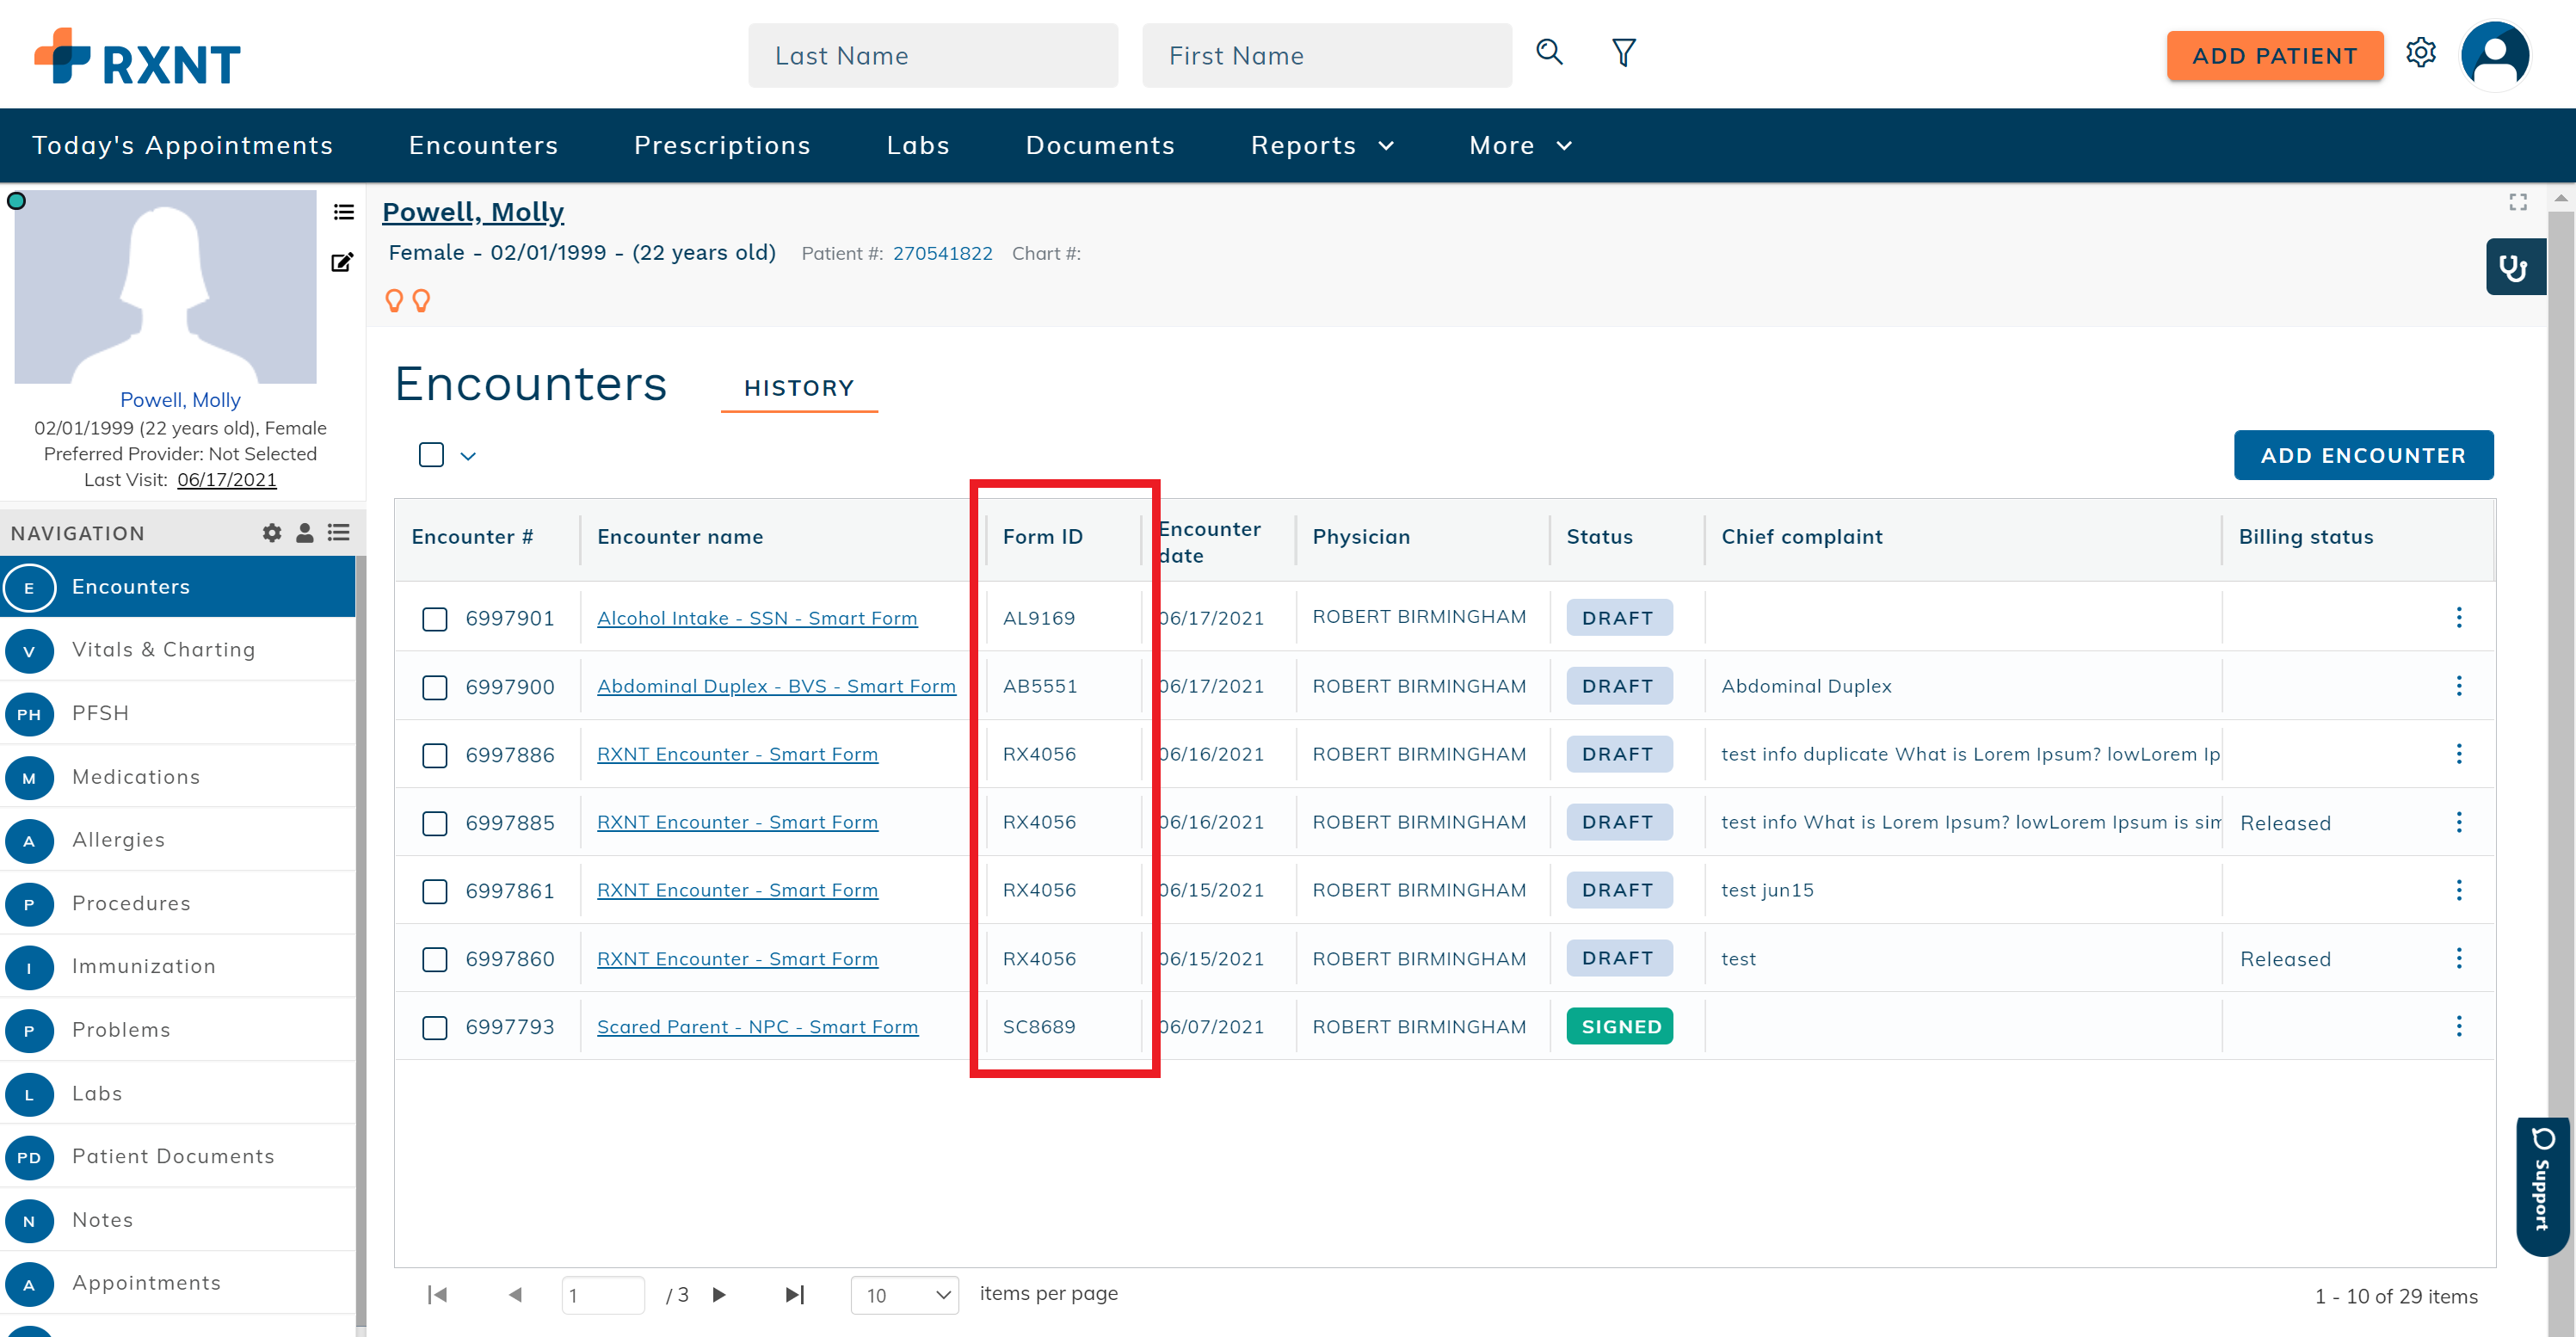The width and height of the screenshot is (2576, 1337).
Task: Click the edit pencil icon near patient photo
Action: pos(341,262)
